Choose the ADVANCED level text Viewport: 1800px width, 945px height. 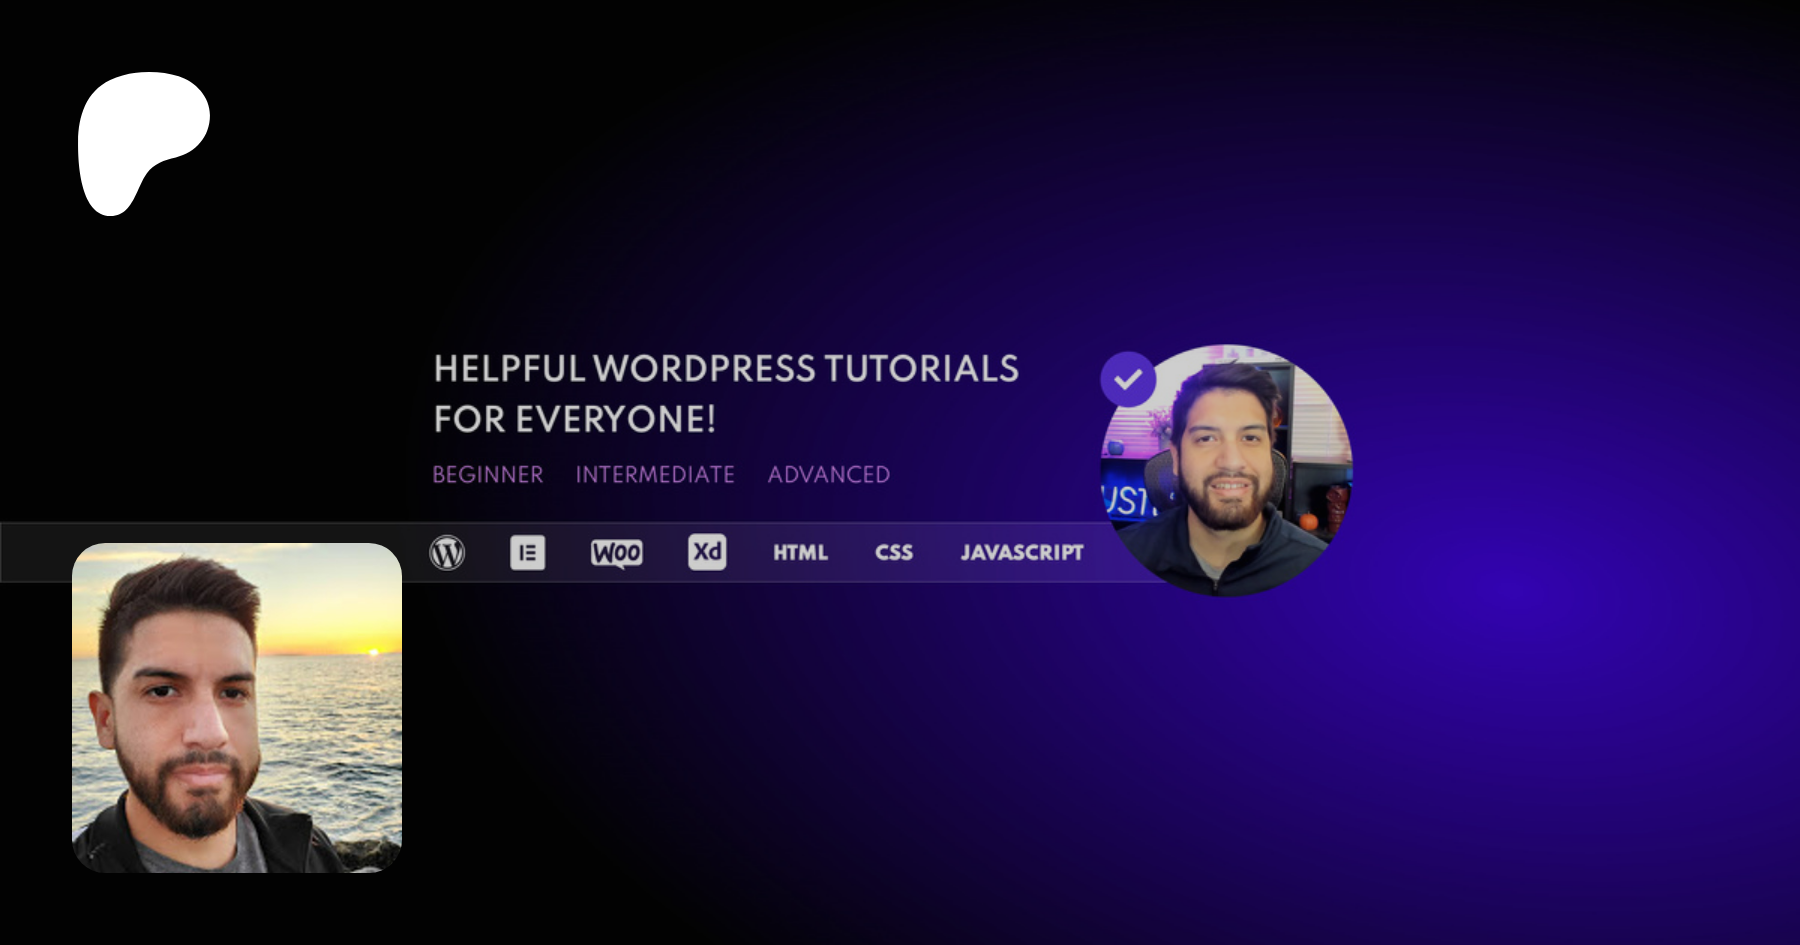click(828, 475)
